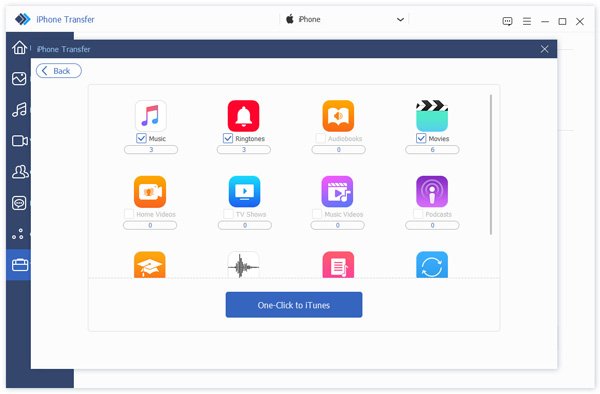Click the iPhone Transfer logo icon
600x394 pixels.
23,19
